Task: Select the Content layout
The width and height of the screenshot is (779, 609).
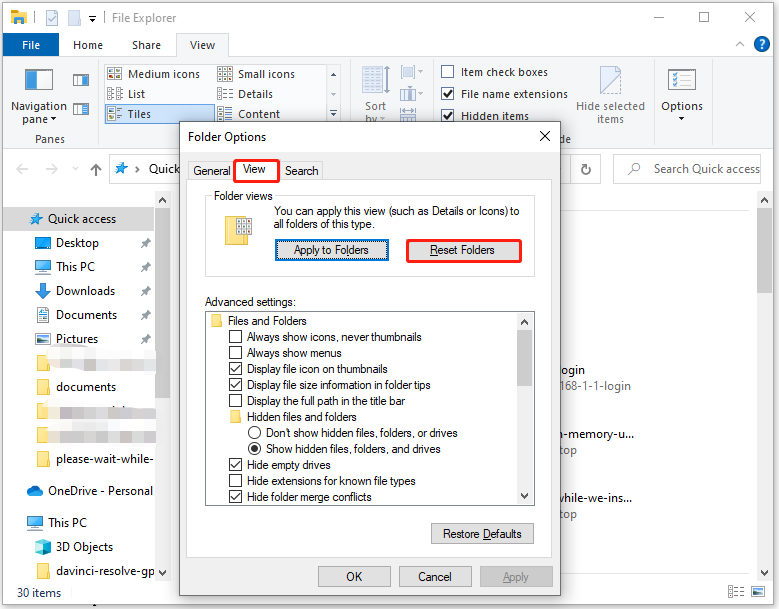Action: (x=249, y=114)
